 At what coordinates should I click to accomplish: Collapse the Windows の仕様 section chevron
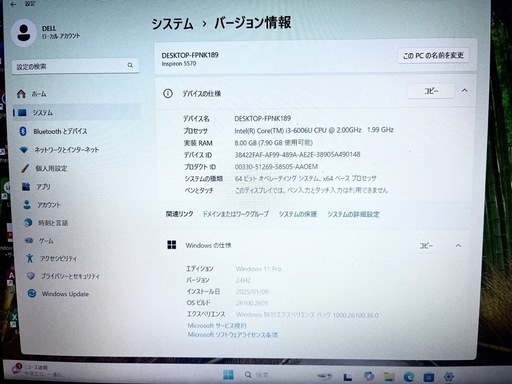point(458,246)
